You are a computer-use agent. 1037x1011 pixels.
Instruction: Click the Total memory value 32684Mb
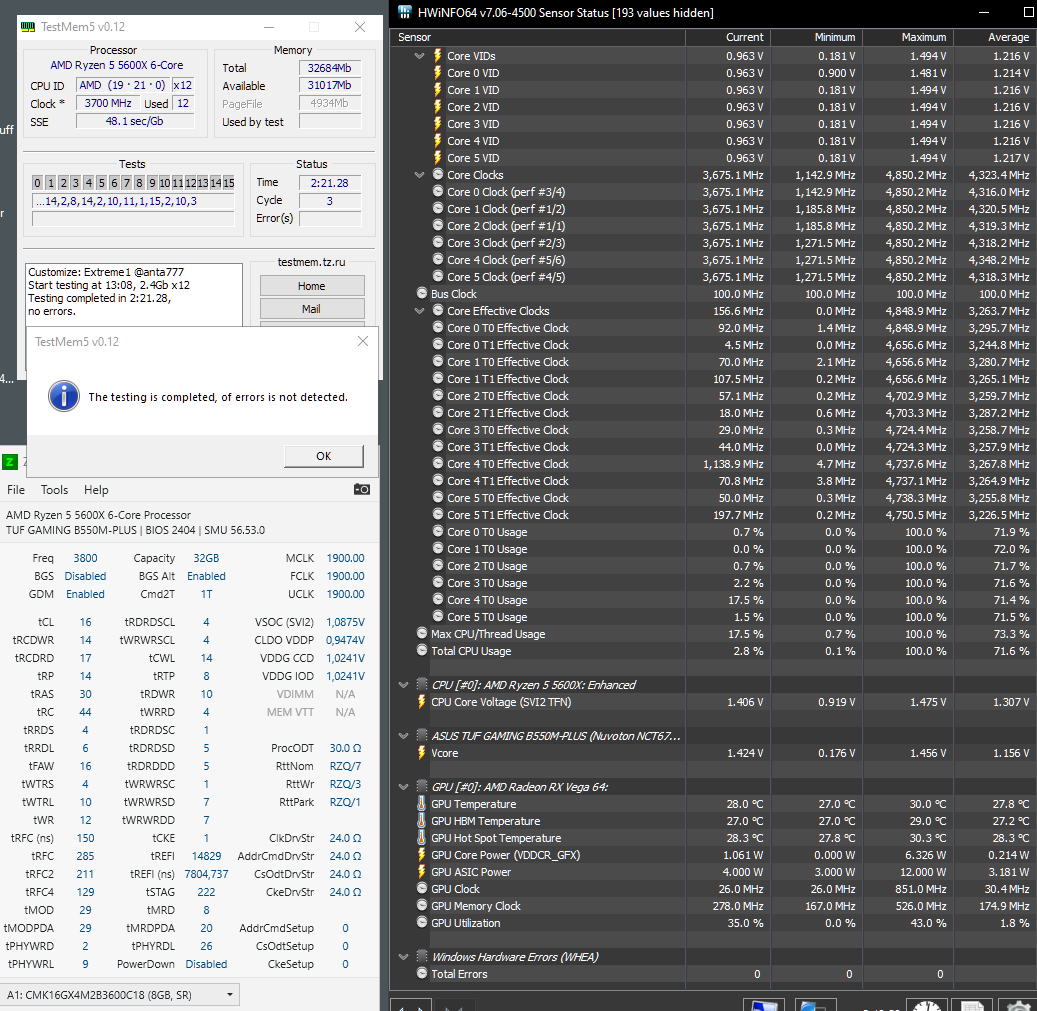(329, 67)
